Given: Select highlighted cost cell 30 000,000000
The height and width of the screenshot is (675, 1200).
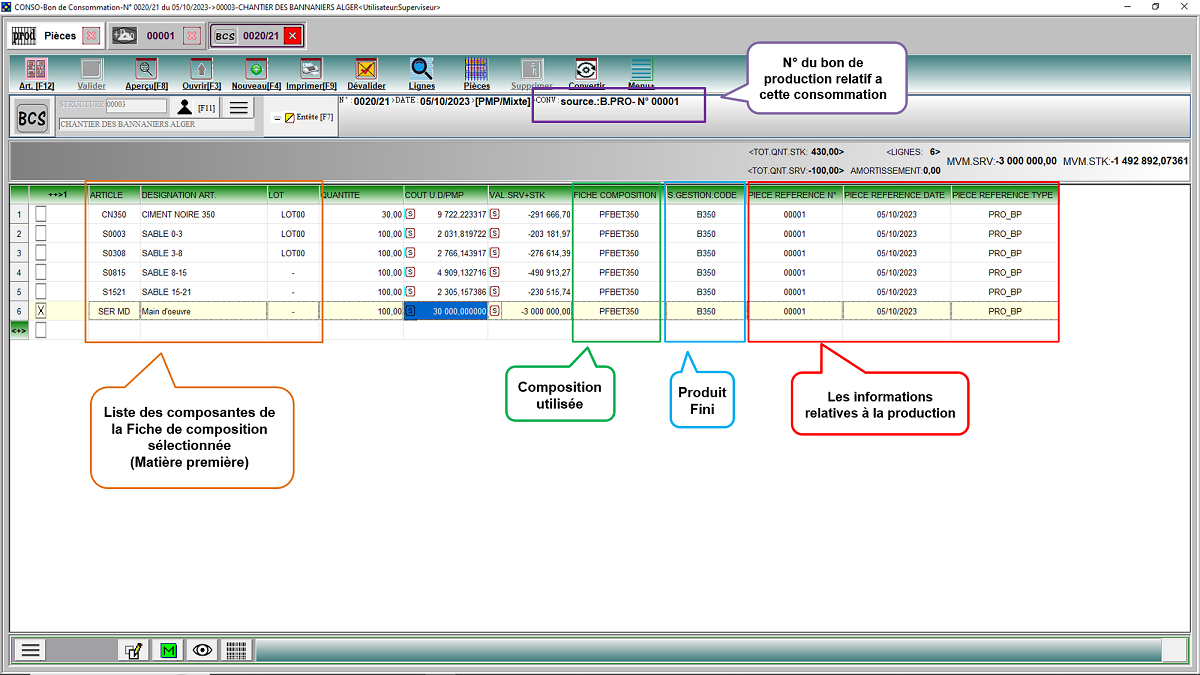Looking at the screenshot, I should click(x=445, y=311).
